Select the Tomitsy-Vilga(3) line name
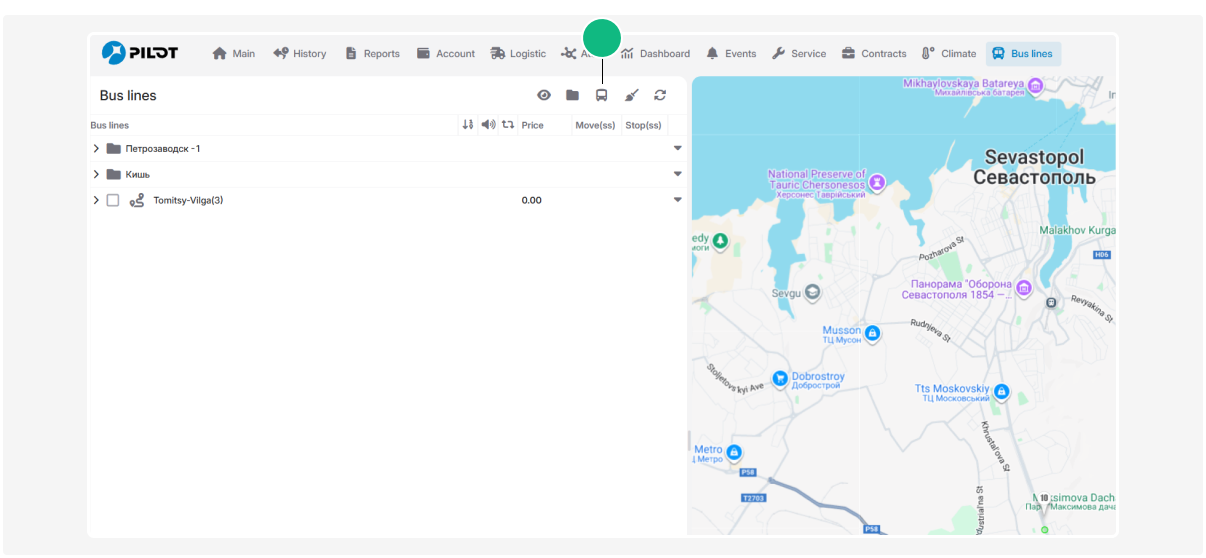Image resolution: width=1206 pixels, height=558 pixels. click(188, 200)
